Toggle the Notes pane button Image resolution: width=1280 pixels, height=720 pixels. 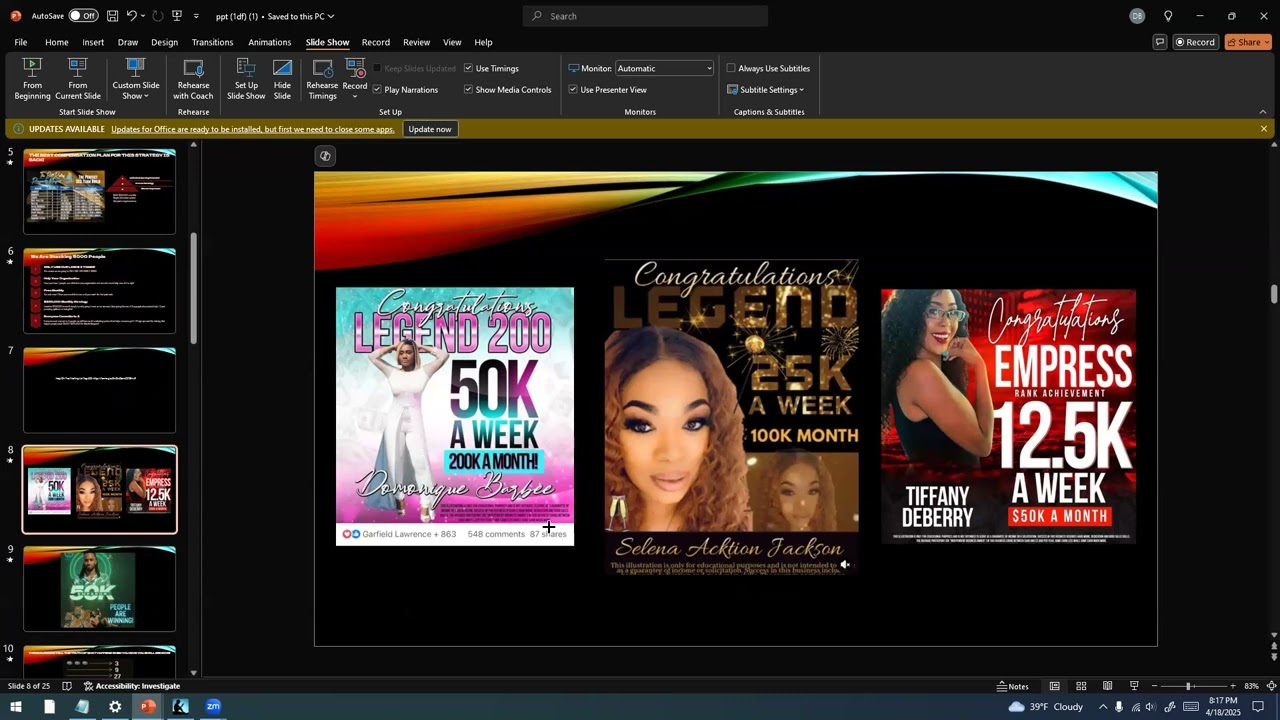(1013, 686)
